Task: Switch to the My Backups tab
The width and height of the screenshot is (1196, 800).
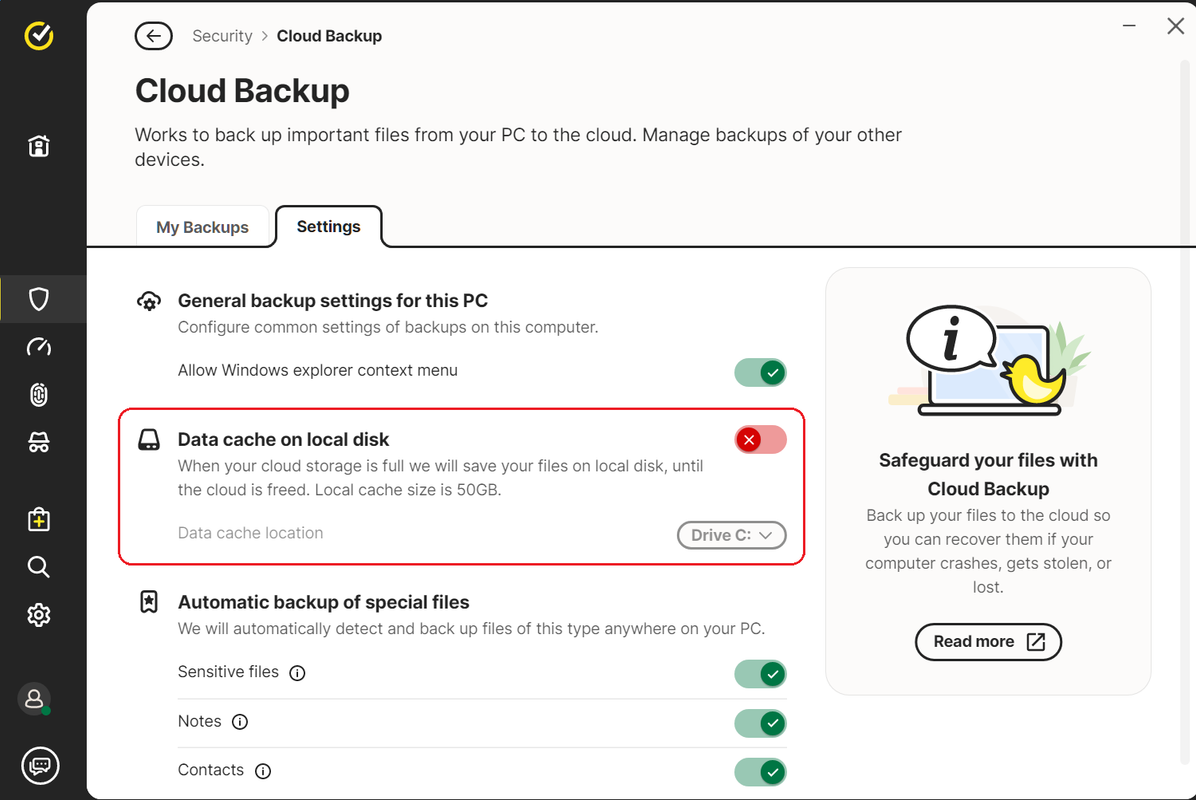Action: coord(202,227)
